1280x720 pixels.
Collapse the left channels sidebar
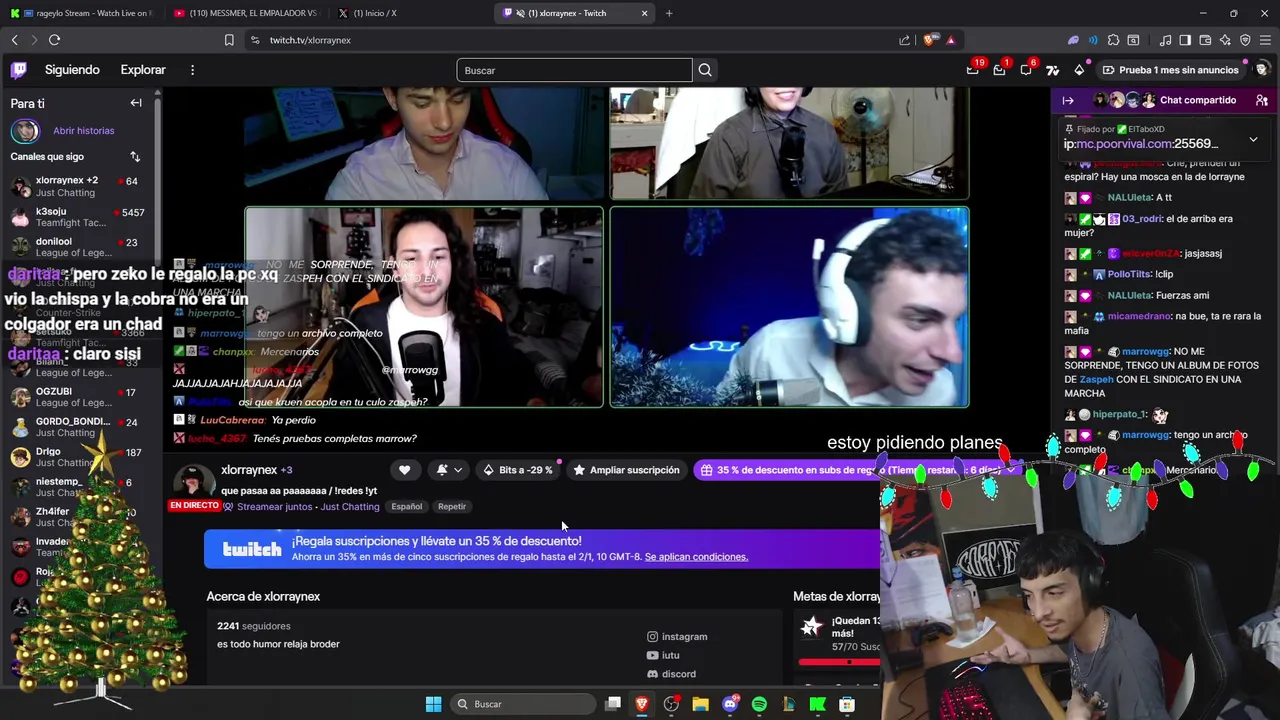136,103
